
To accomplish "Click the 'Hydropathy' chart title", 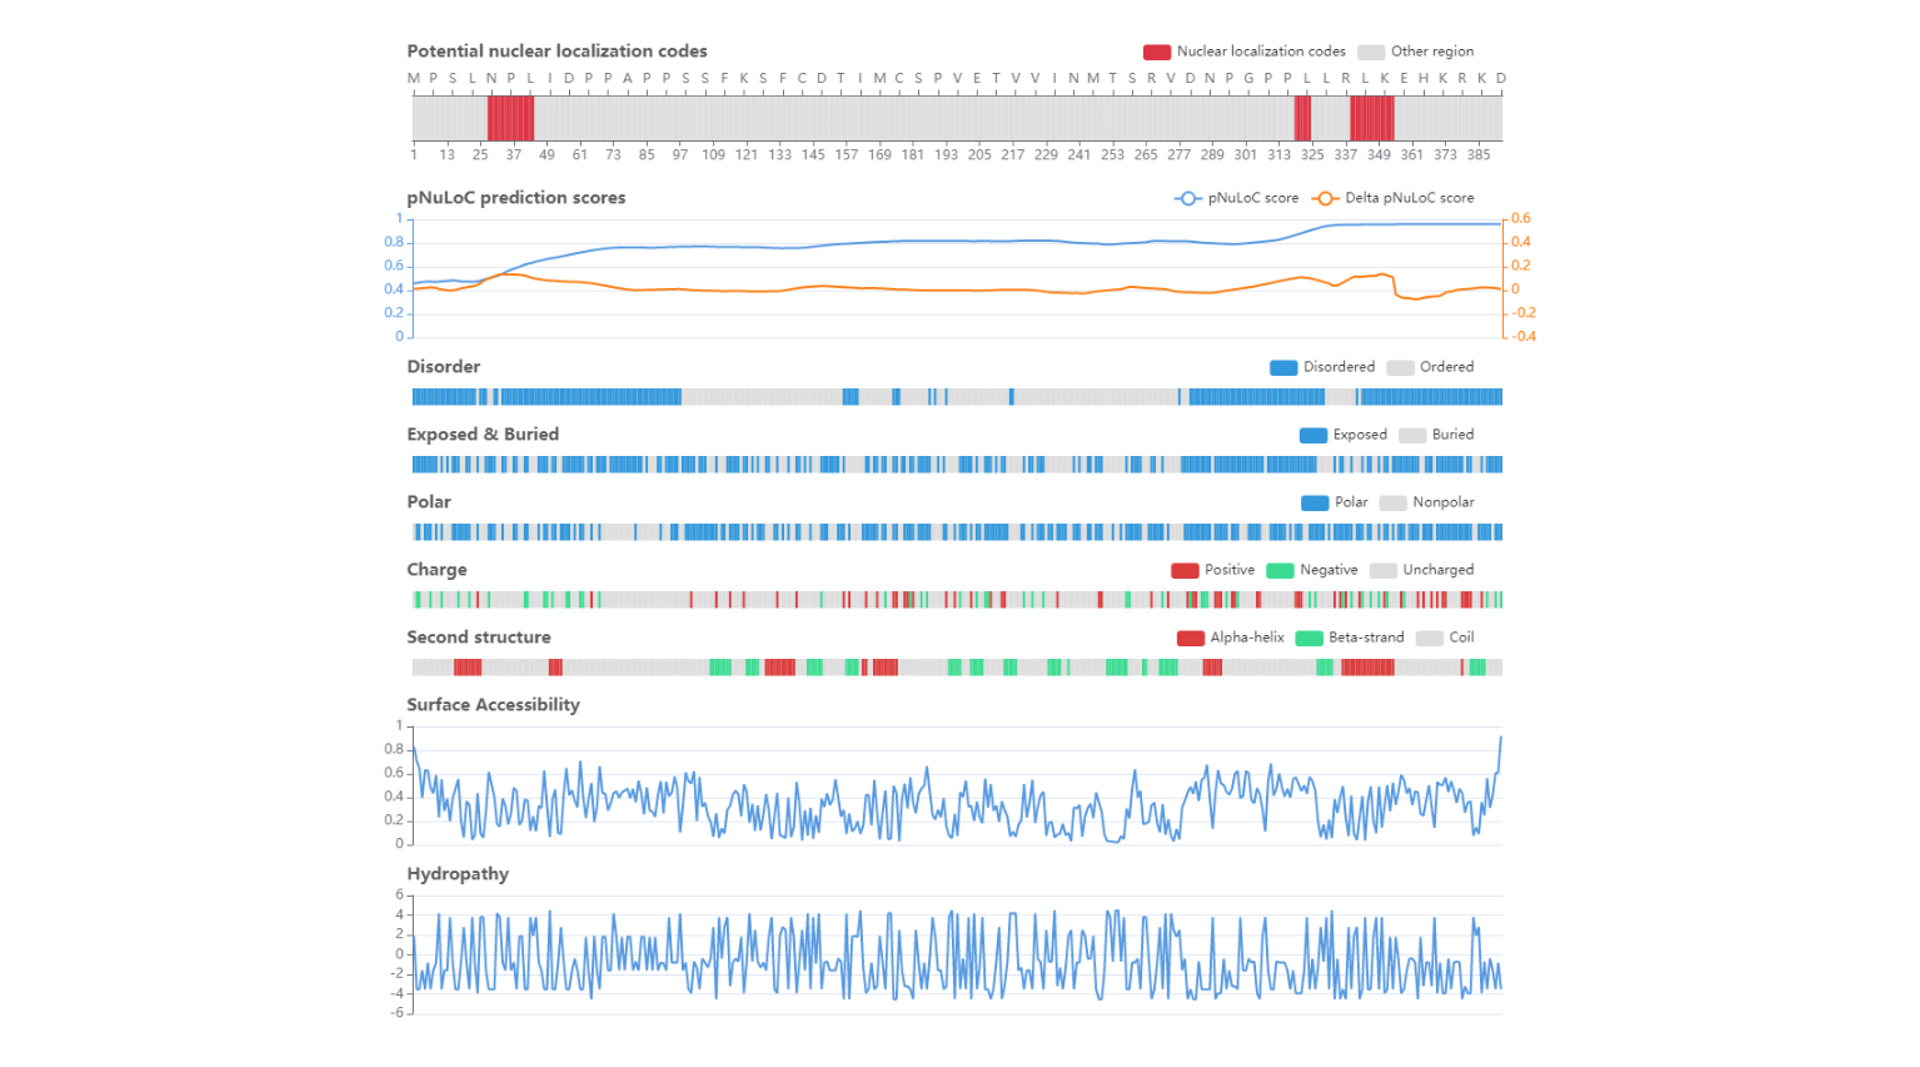I will 458,874.
